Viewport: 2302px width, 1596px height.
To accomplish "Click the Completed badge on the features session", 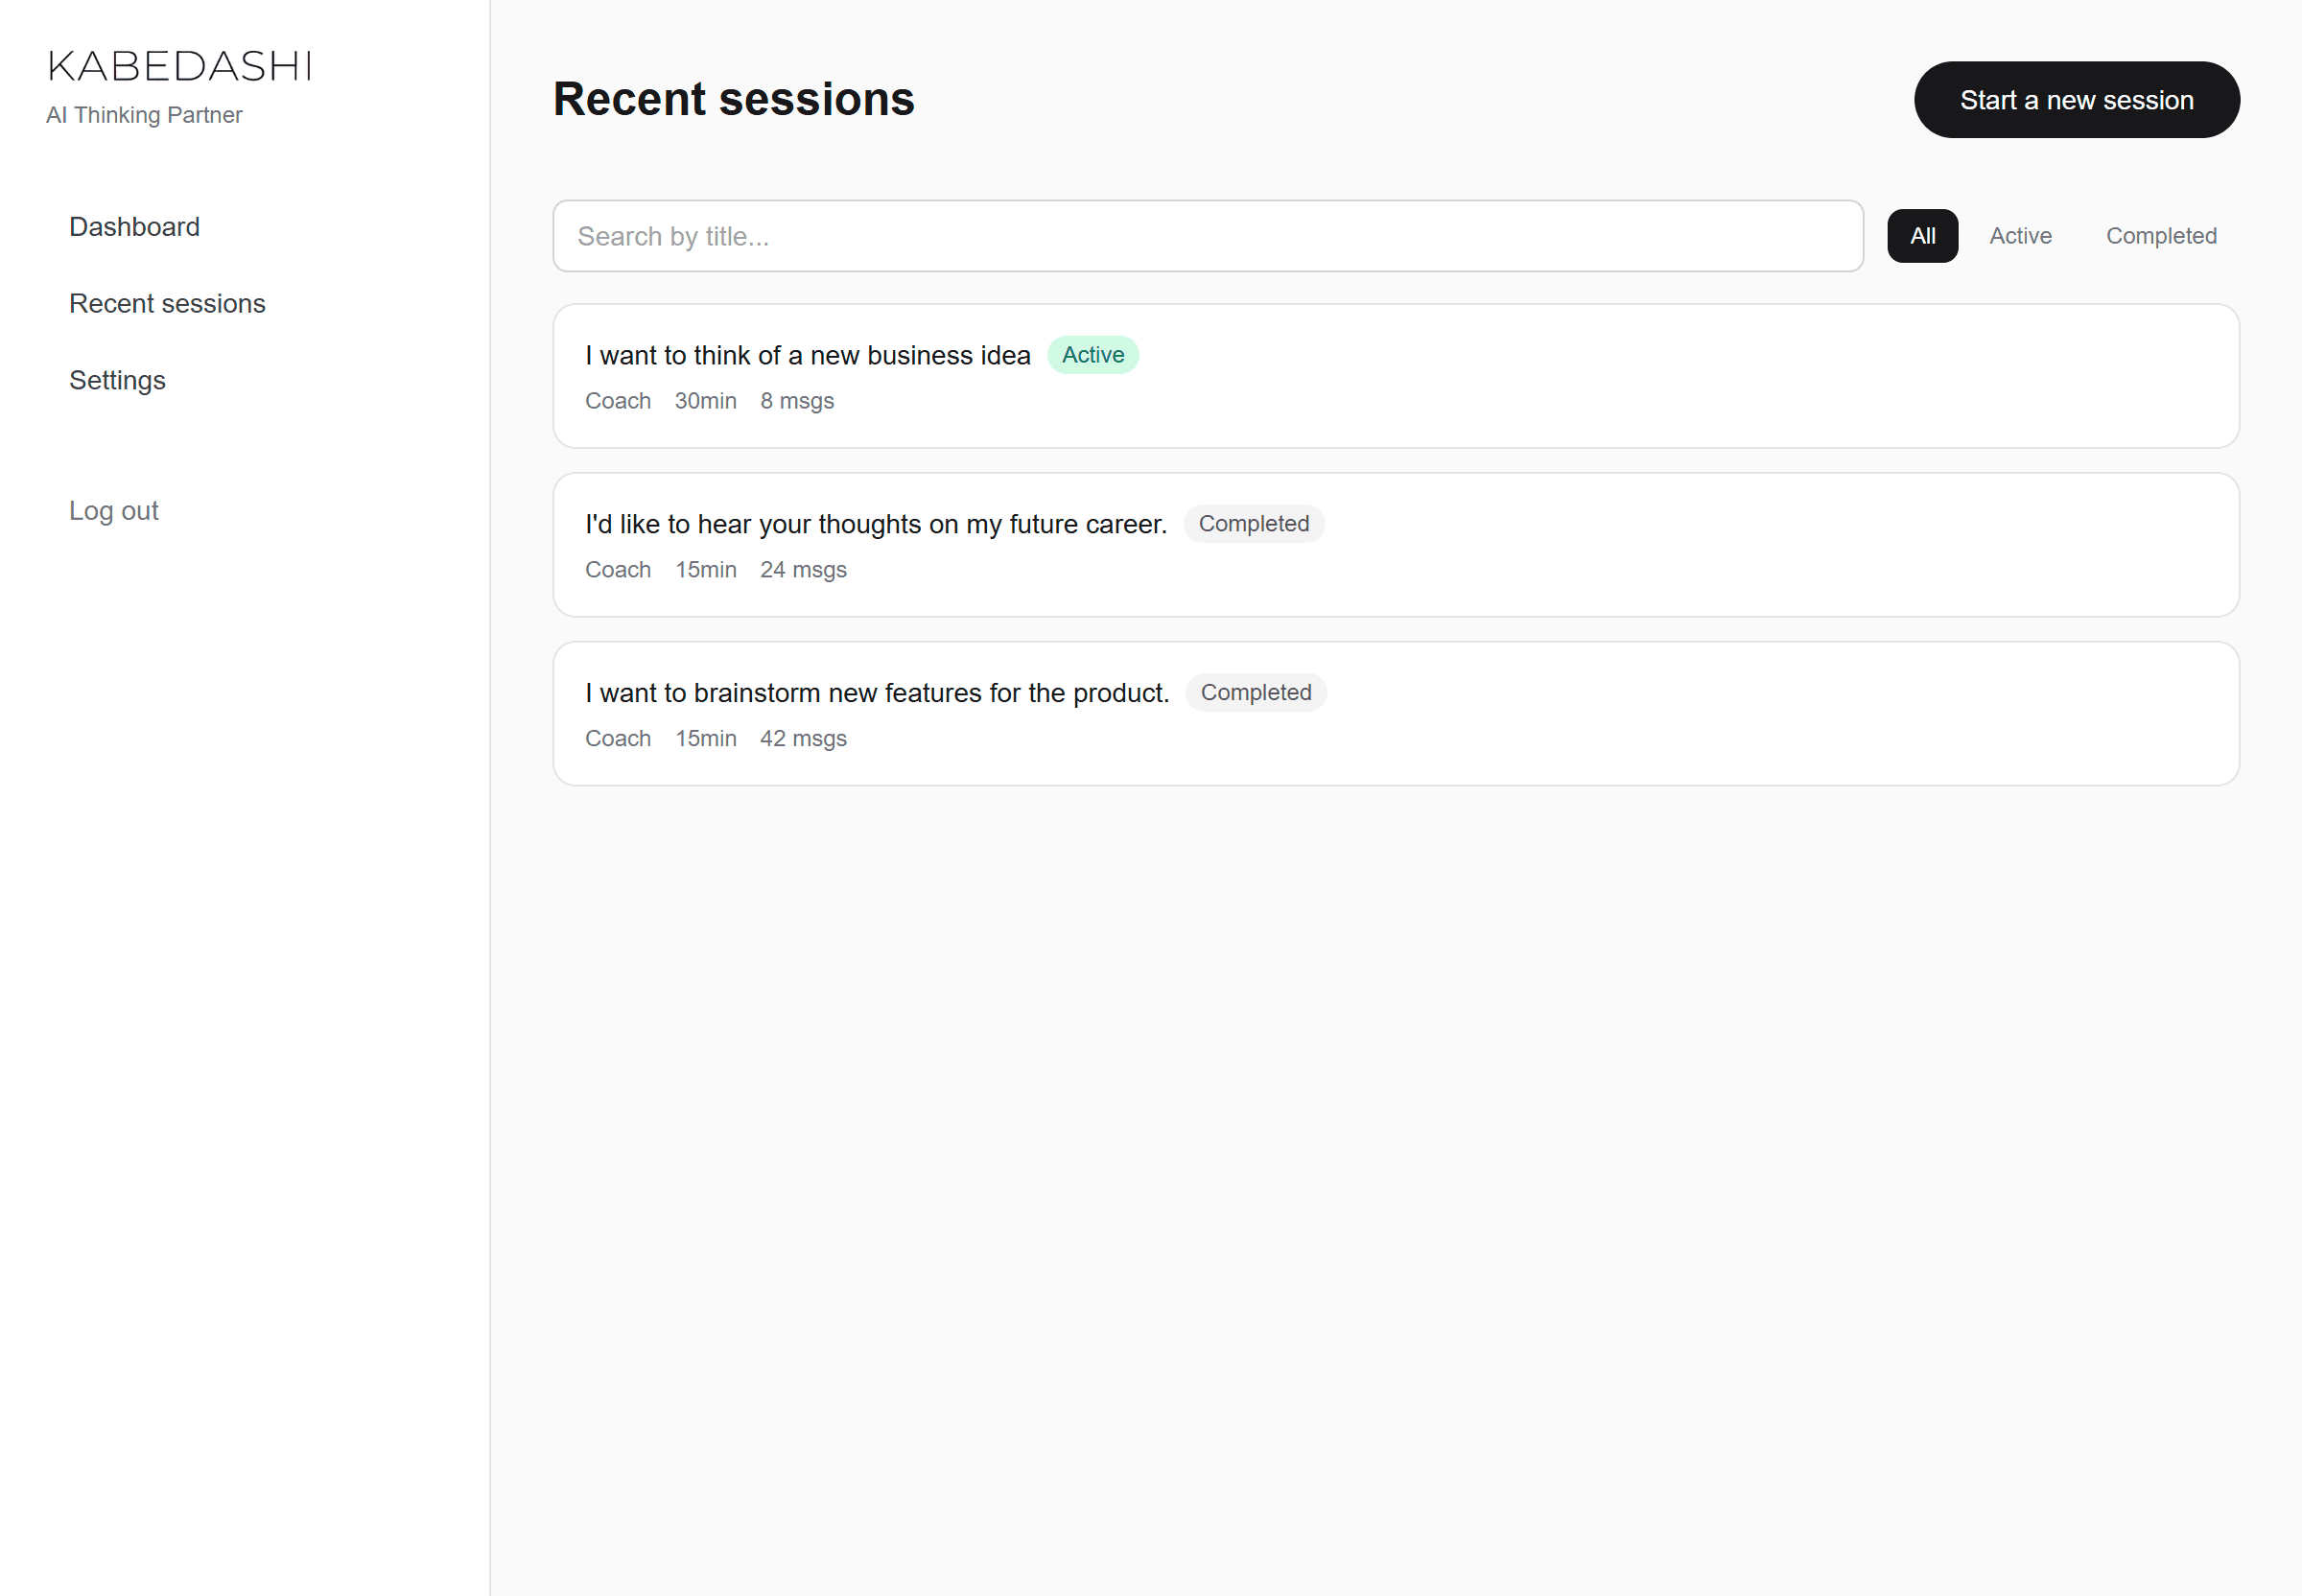I will click(x=1256, y=692).
